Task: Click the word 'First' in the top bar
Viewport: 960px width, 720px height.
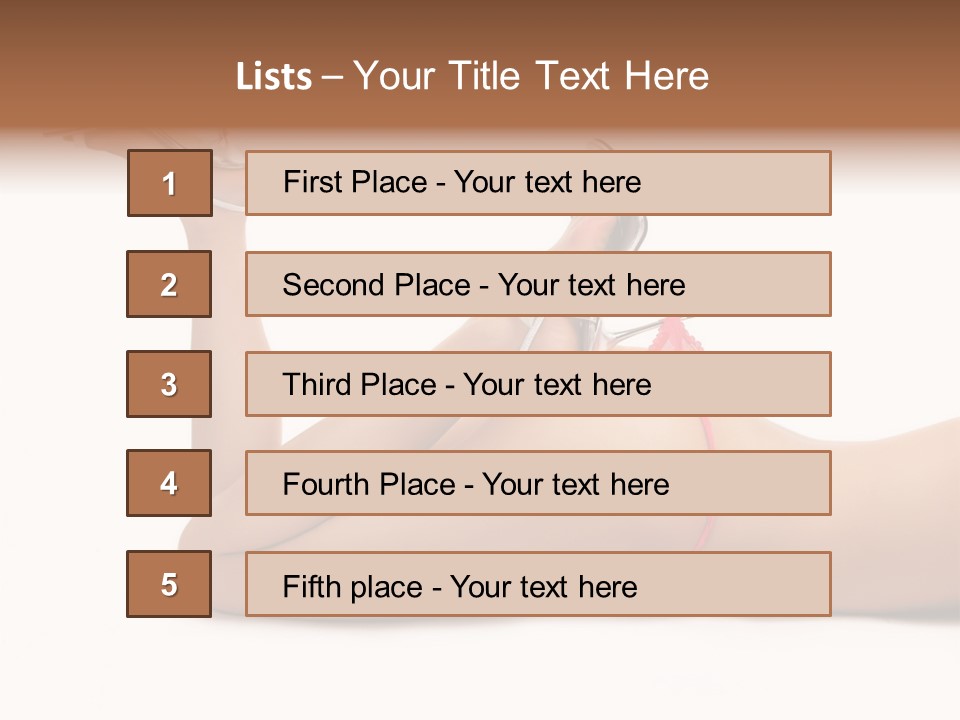Action: 312,182
